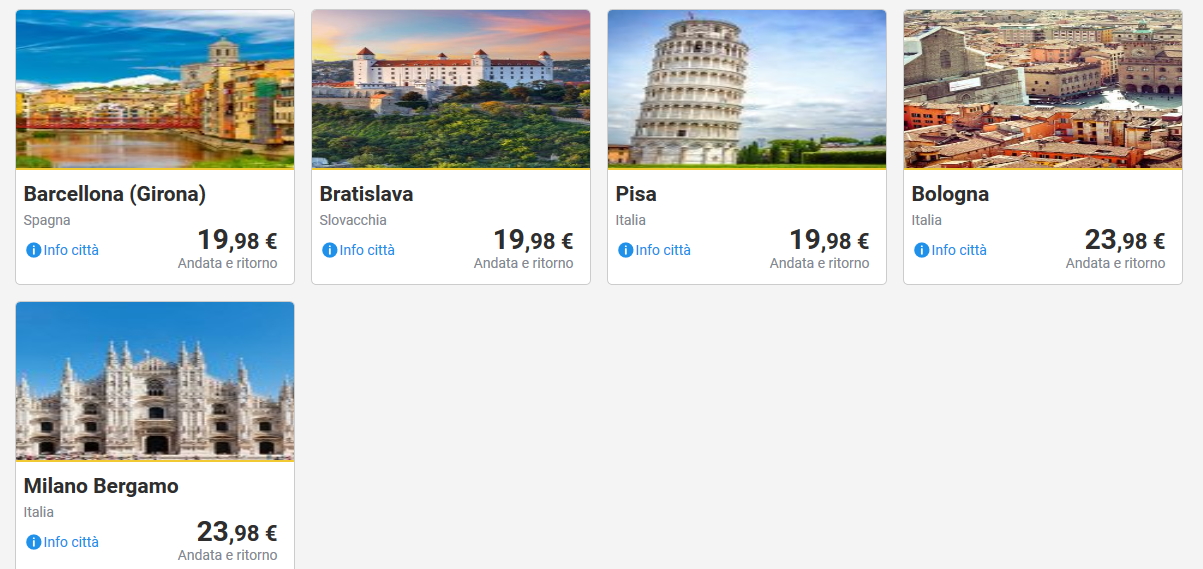This screenshot has height=569, width=1203.
Task: Open "Info città" link for Barcellona
Action: (71, 250)
